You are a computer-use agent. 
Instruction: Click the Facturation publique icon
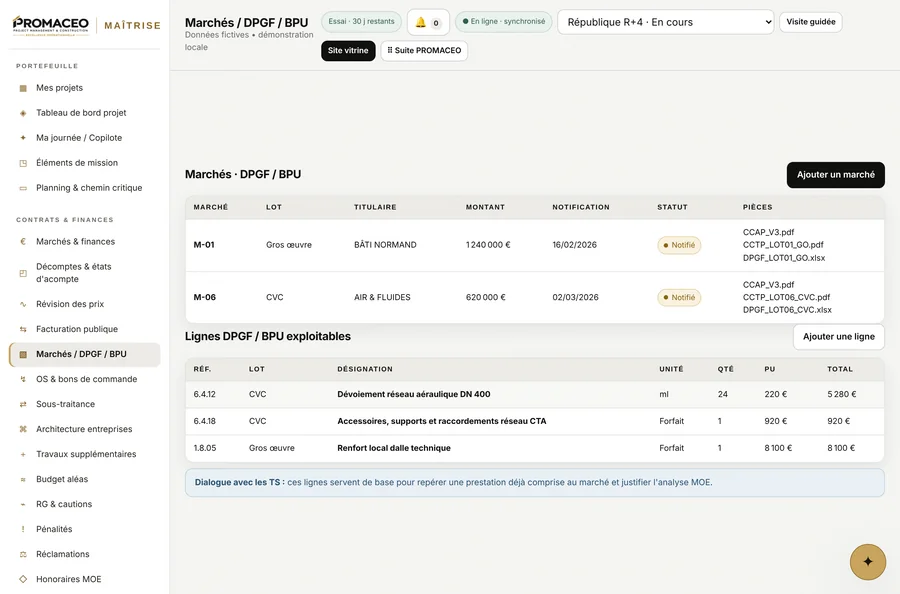(23, 329)
